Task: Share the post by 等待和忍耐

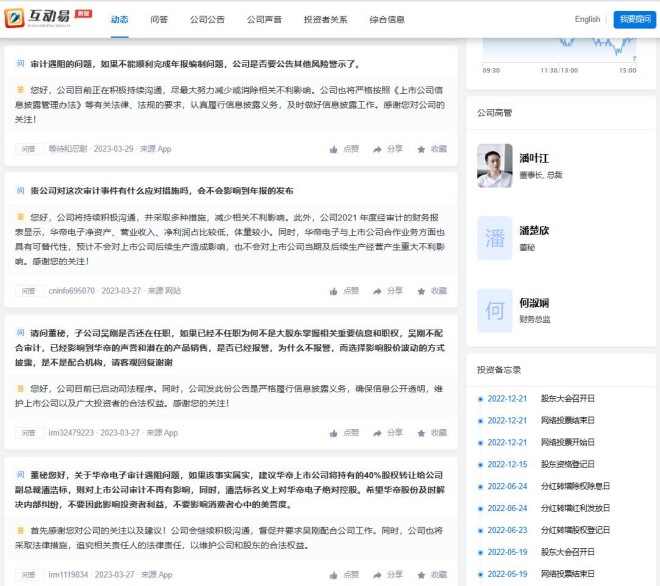Action: tap(388, 149)
